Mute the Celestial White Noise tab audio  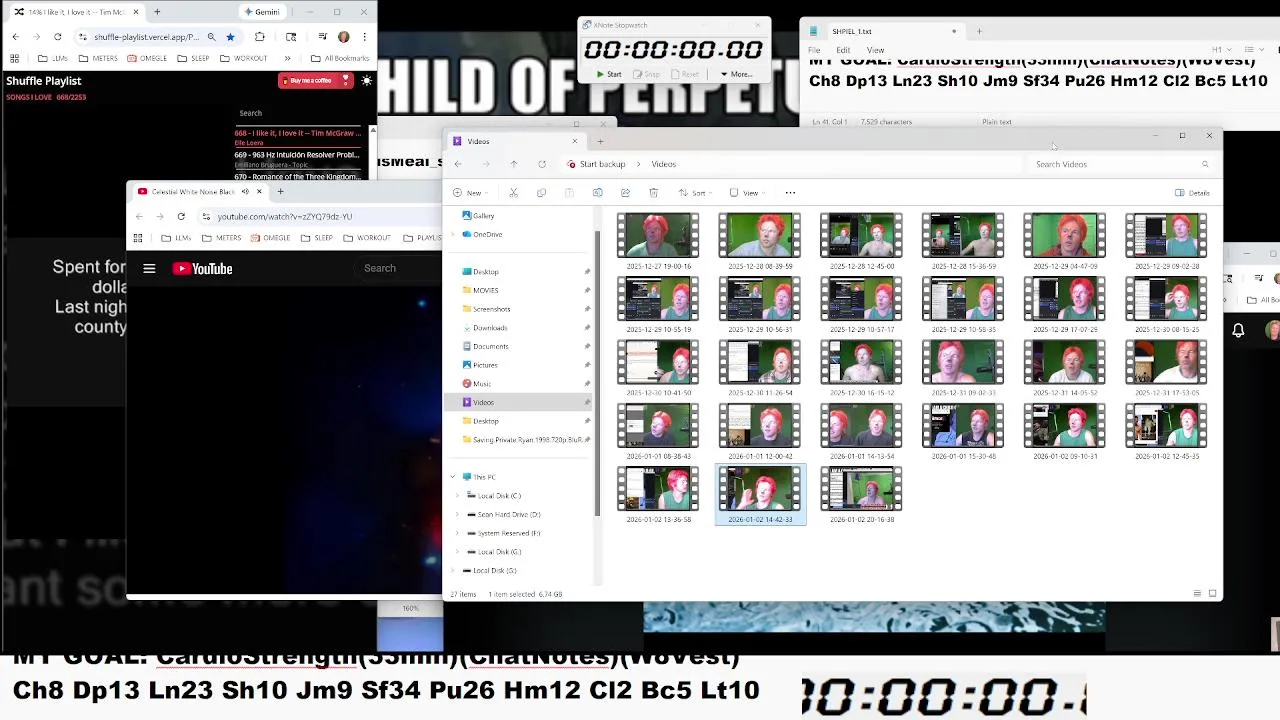[245, 191]
